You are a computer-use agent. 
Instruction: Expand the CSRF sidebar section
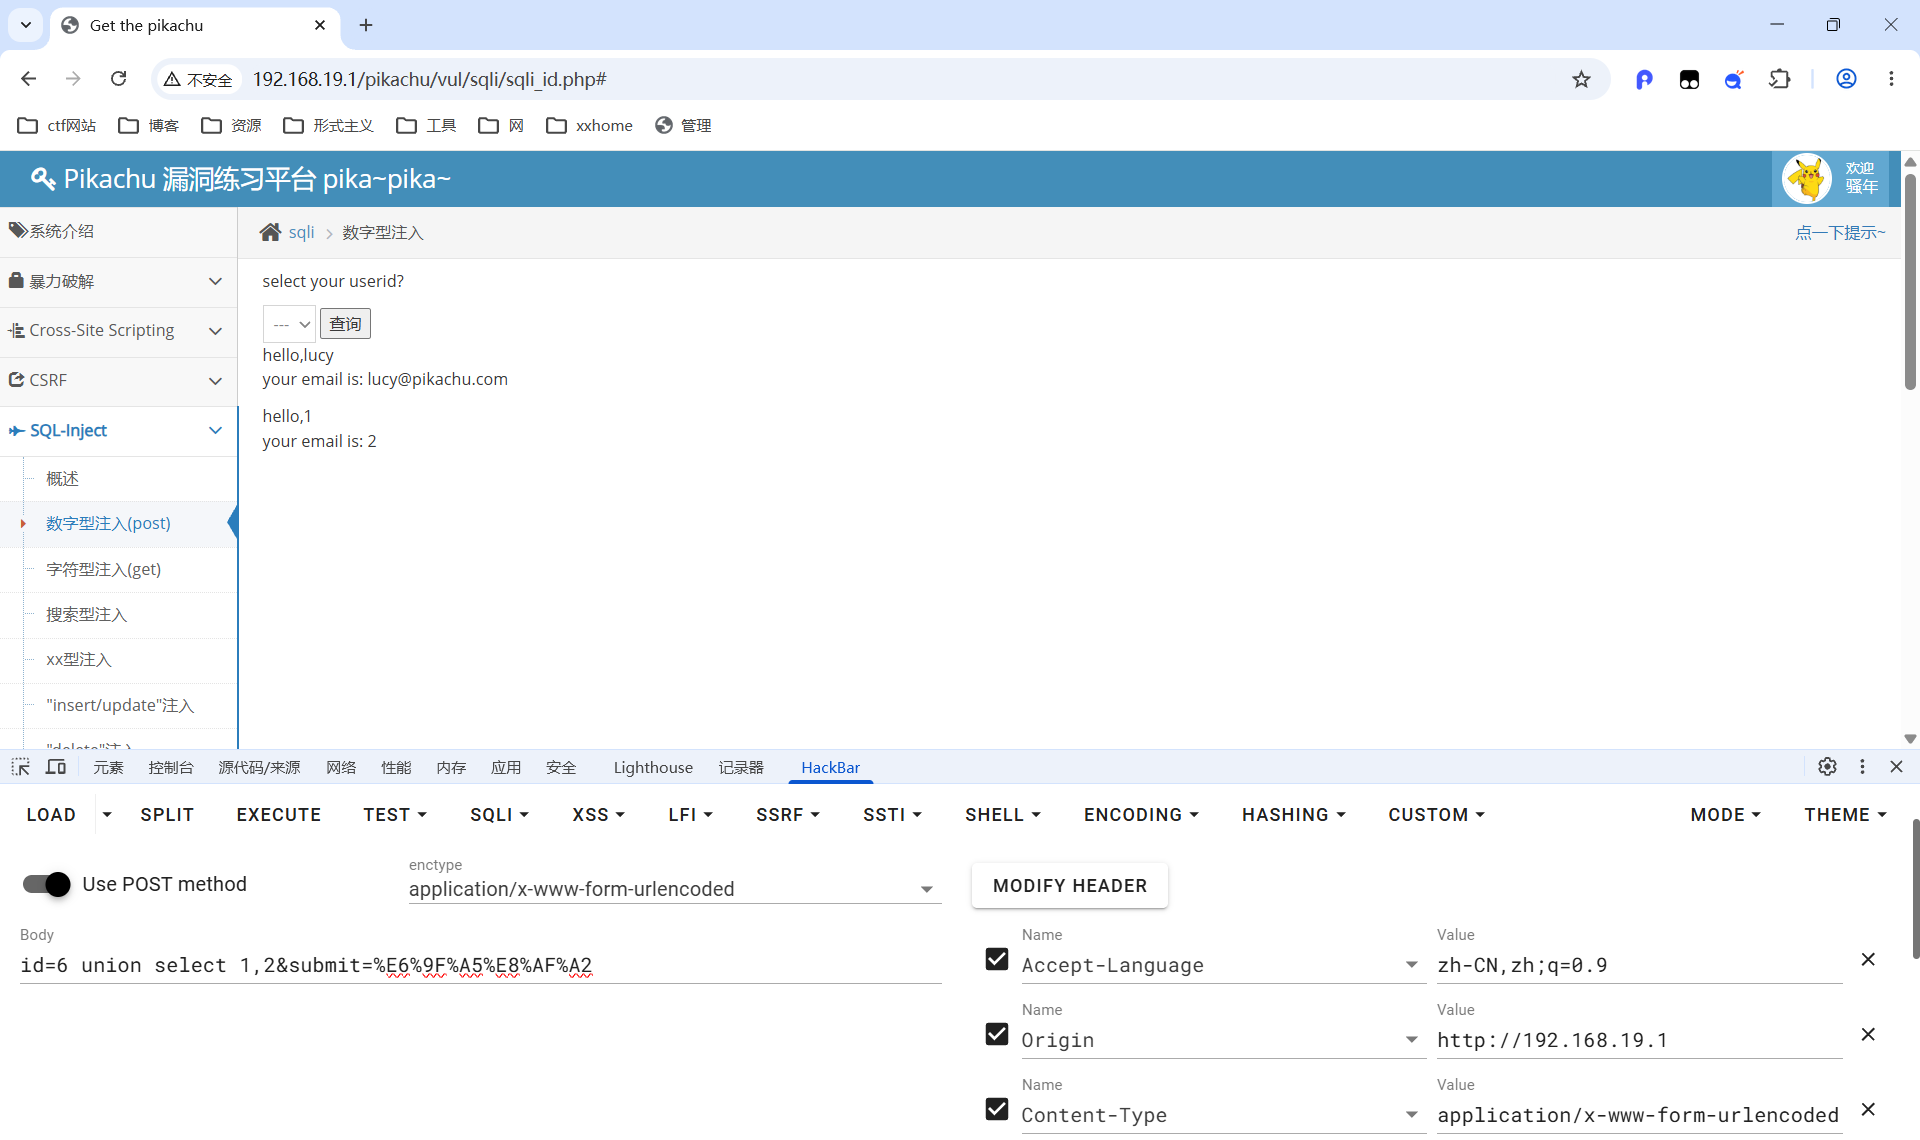(118, 381)
